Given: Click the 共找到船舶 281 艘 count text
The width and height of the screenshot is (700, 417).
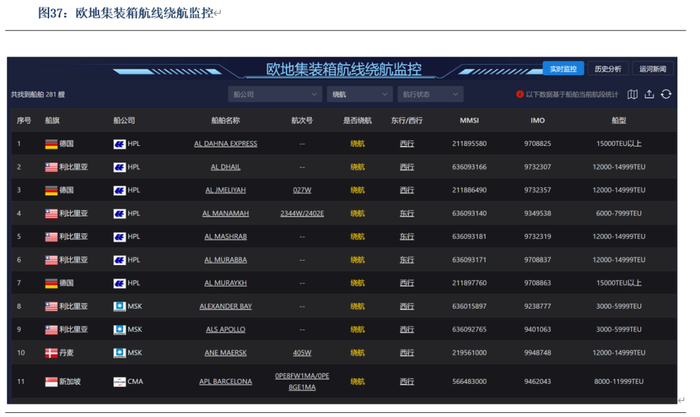Looking at the screenshot, I should [38, 95].
